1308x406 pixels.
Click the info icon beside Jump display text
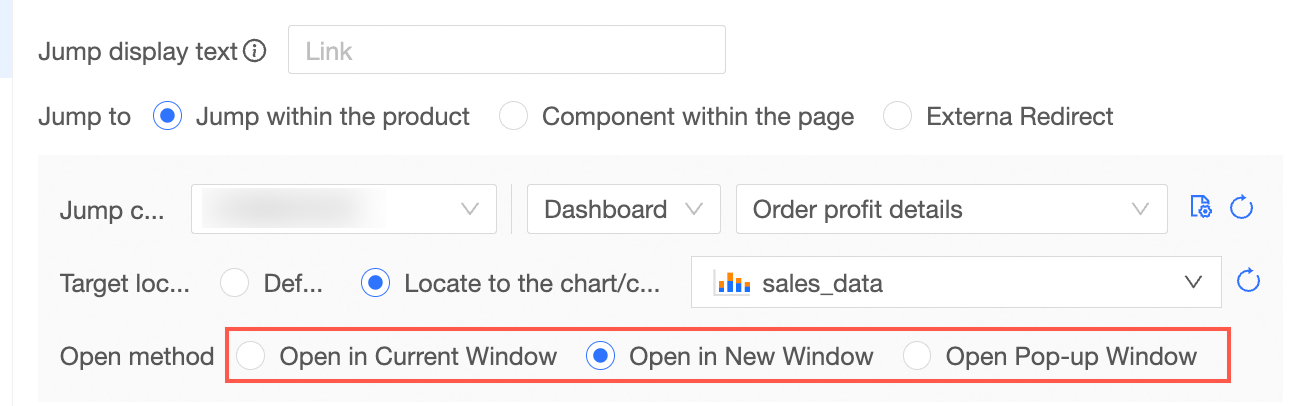click(x=256, y=51)
